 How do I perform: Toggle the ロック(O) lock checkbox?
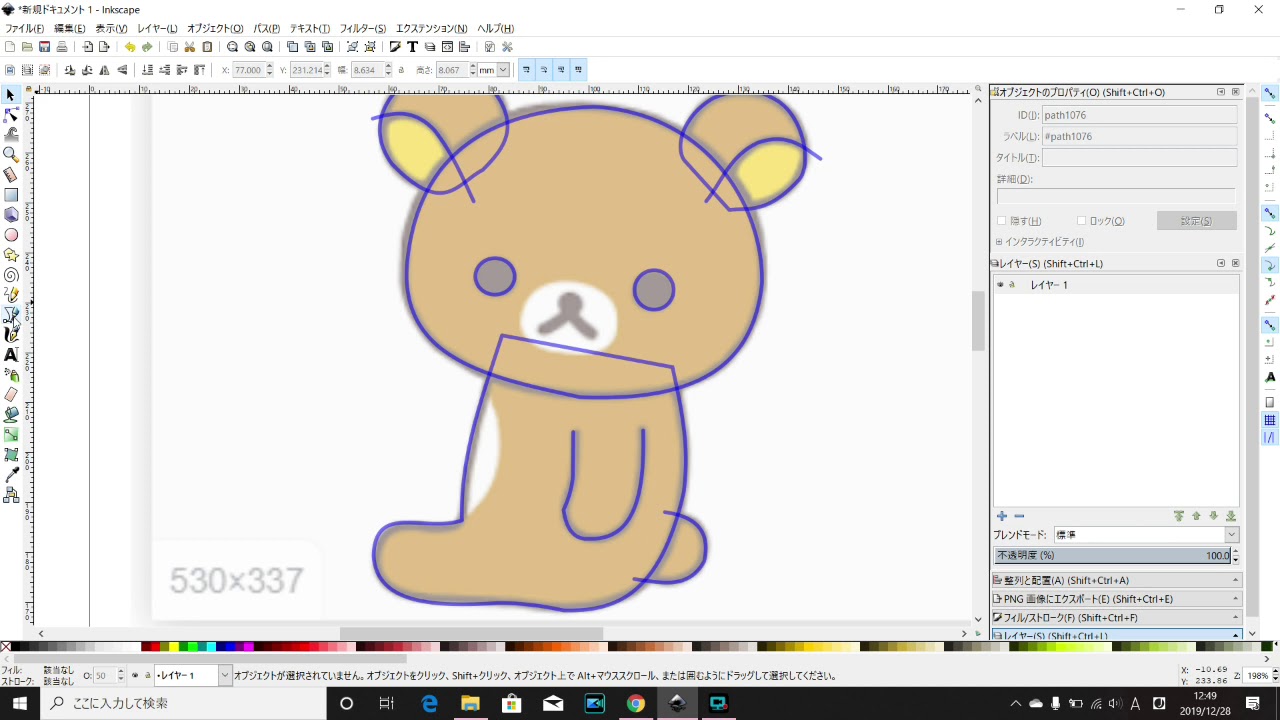[x=1082, y=221]
